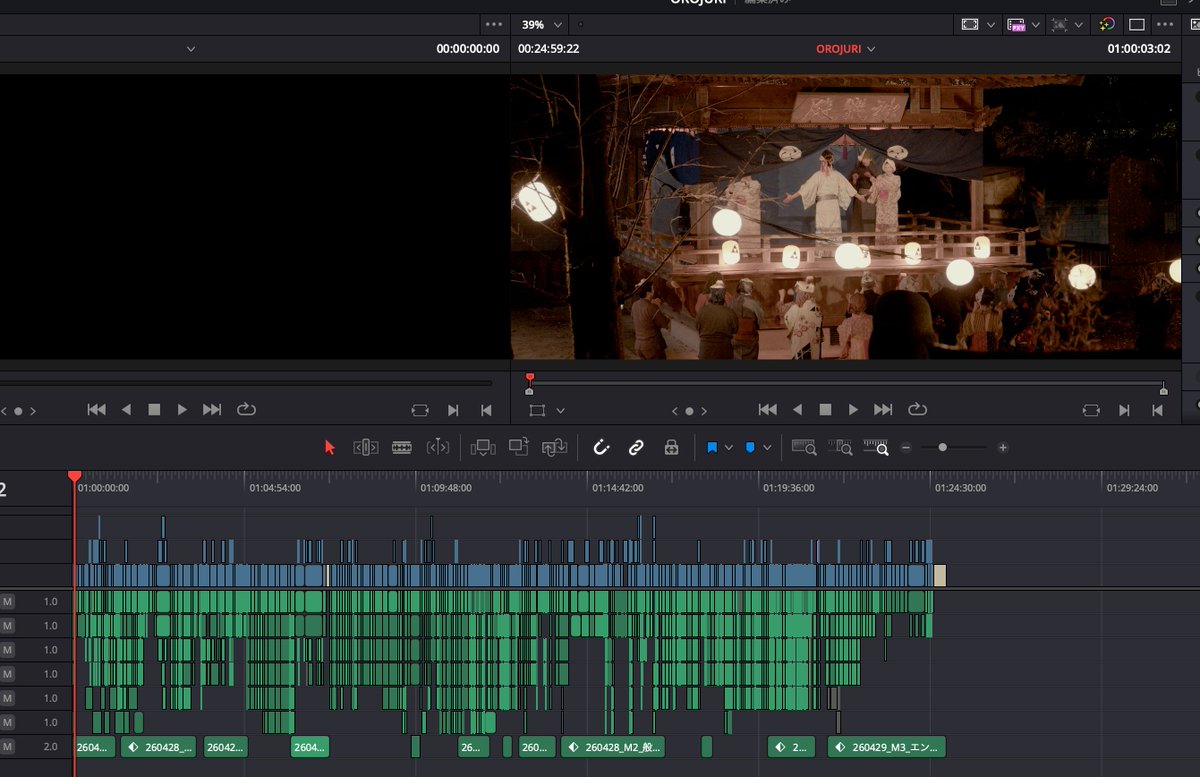Click the proxy PXY icon in viewer toolbar
The width and height of the screenshot is (1200, 777).
pyautogui.click(x=1017, y=24)
